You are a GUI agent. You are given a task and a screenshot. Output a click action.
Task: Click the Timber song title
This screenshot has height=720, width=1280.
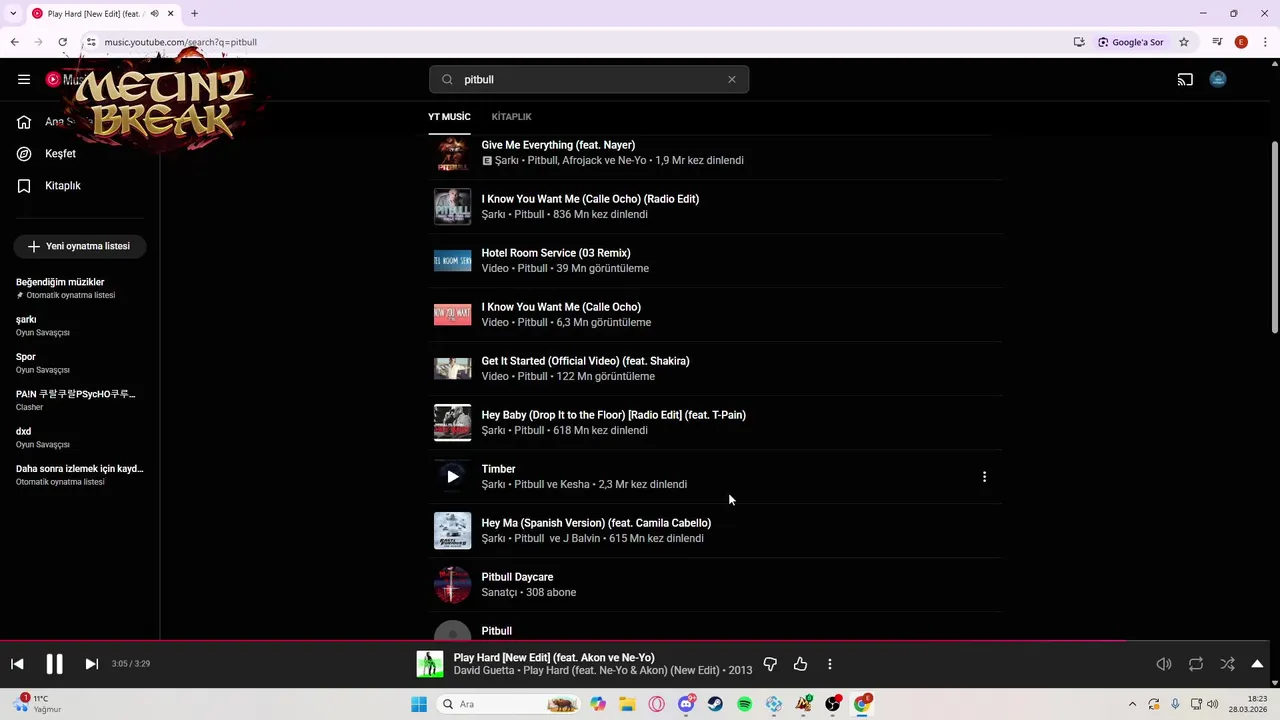click(498, 469)
